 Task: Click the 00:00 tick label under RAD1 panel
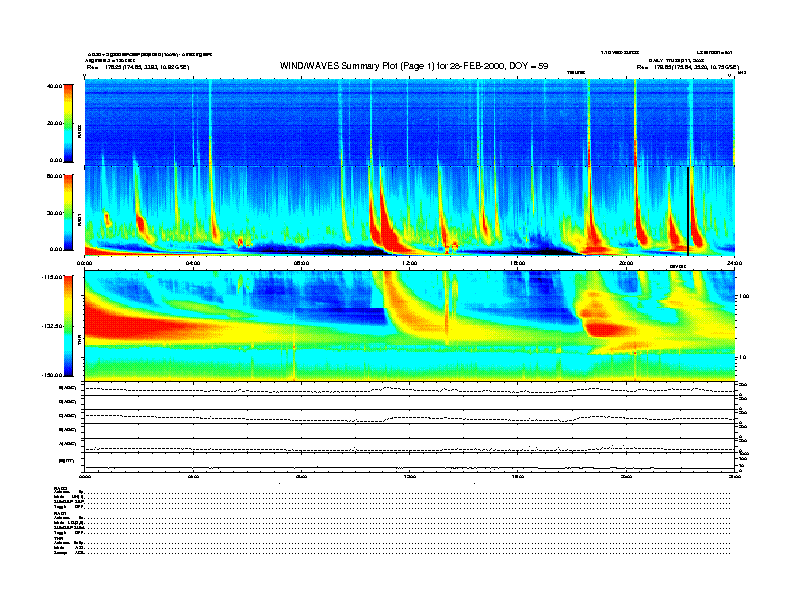[84, 263]
